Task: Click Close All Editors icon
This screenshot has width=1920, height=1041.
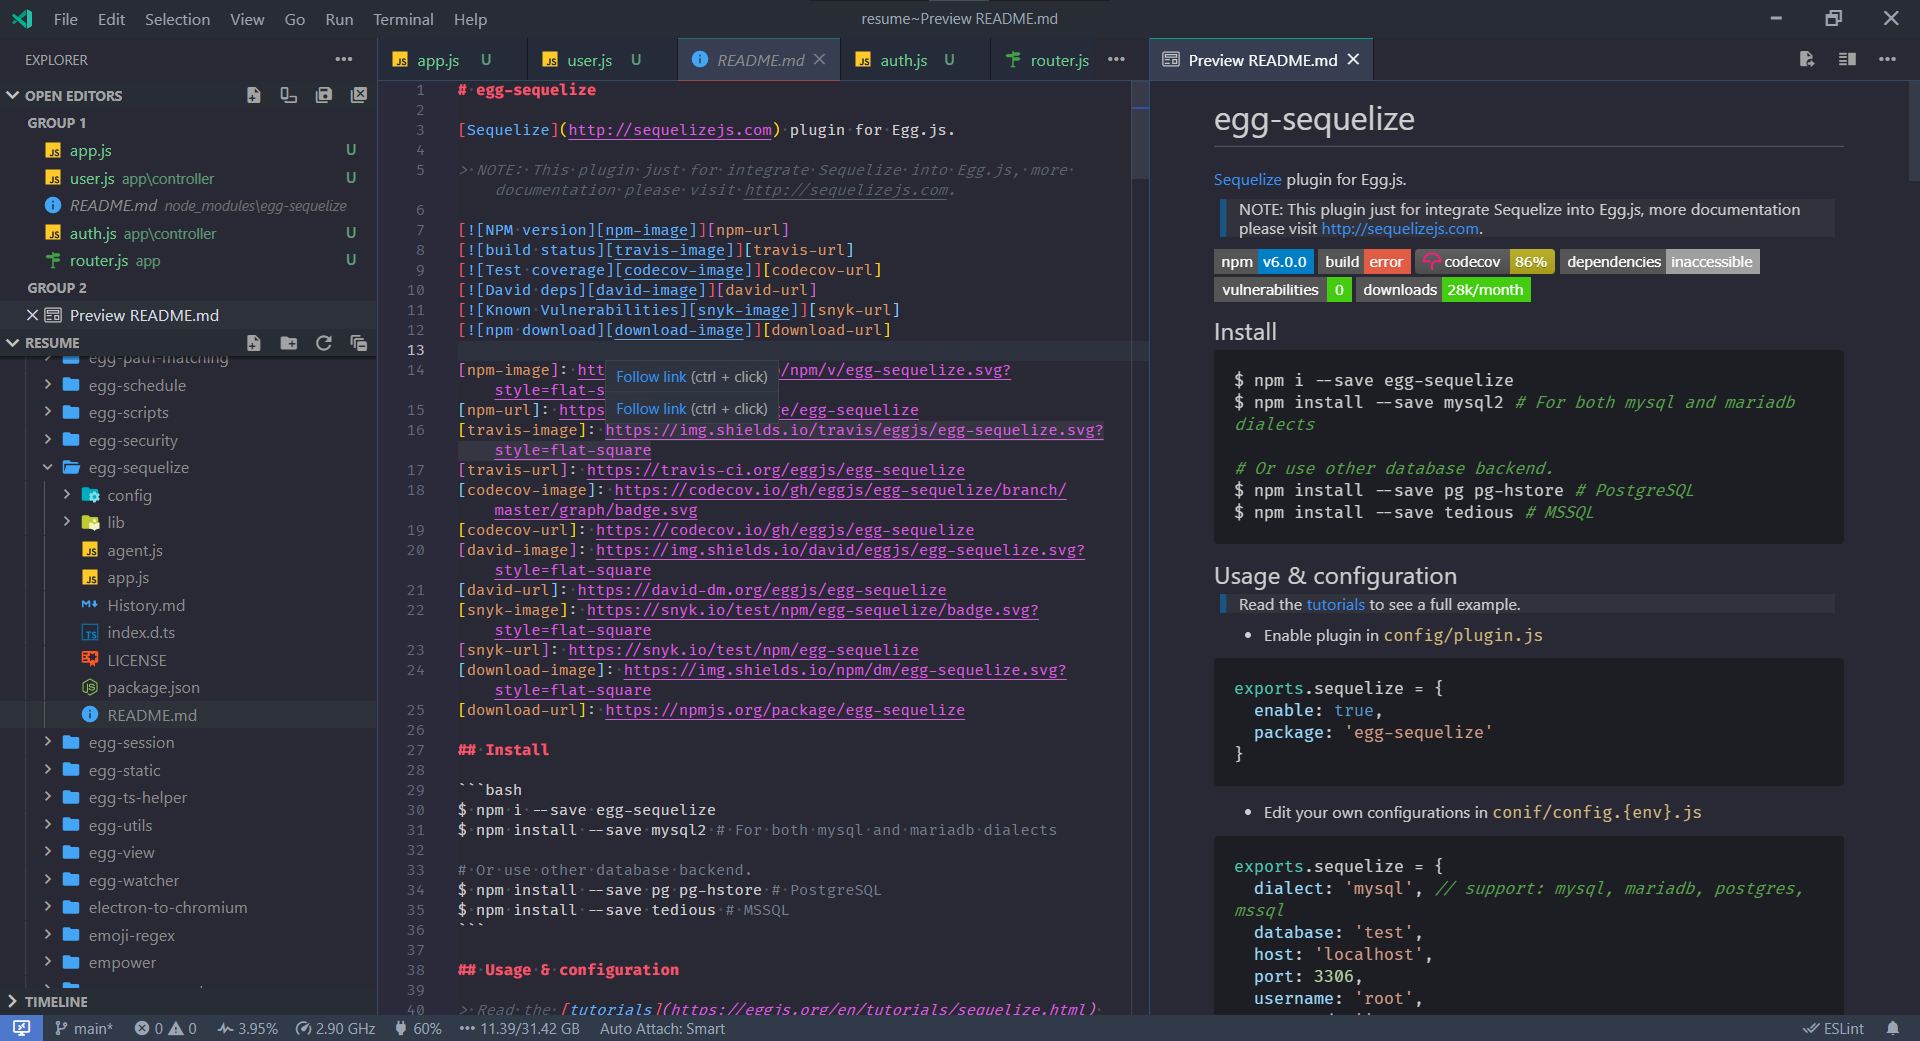Action: [359, 95]
